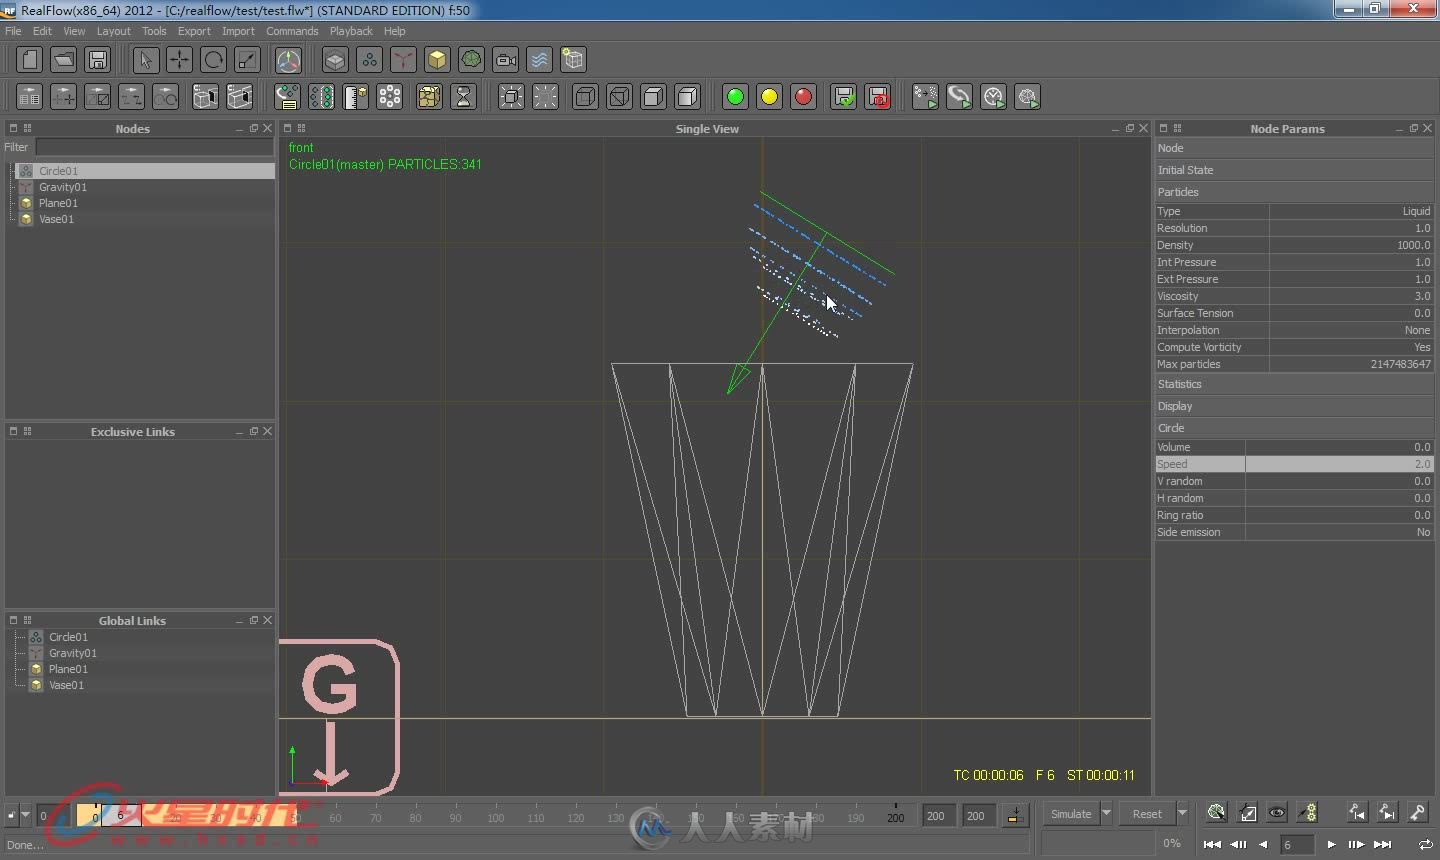
Task: Click the fractured cube toolbar icon
Action: (x=429, y=97)
